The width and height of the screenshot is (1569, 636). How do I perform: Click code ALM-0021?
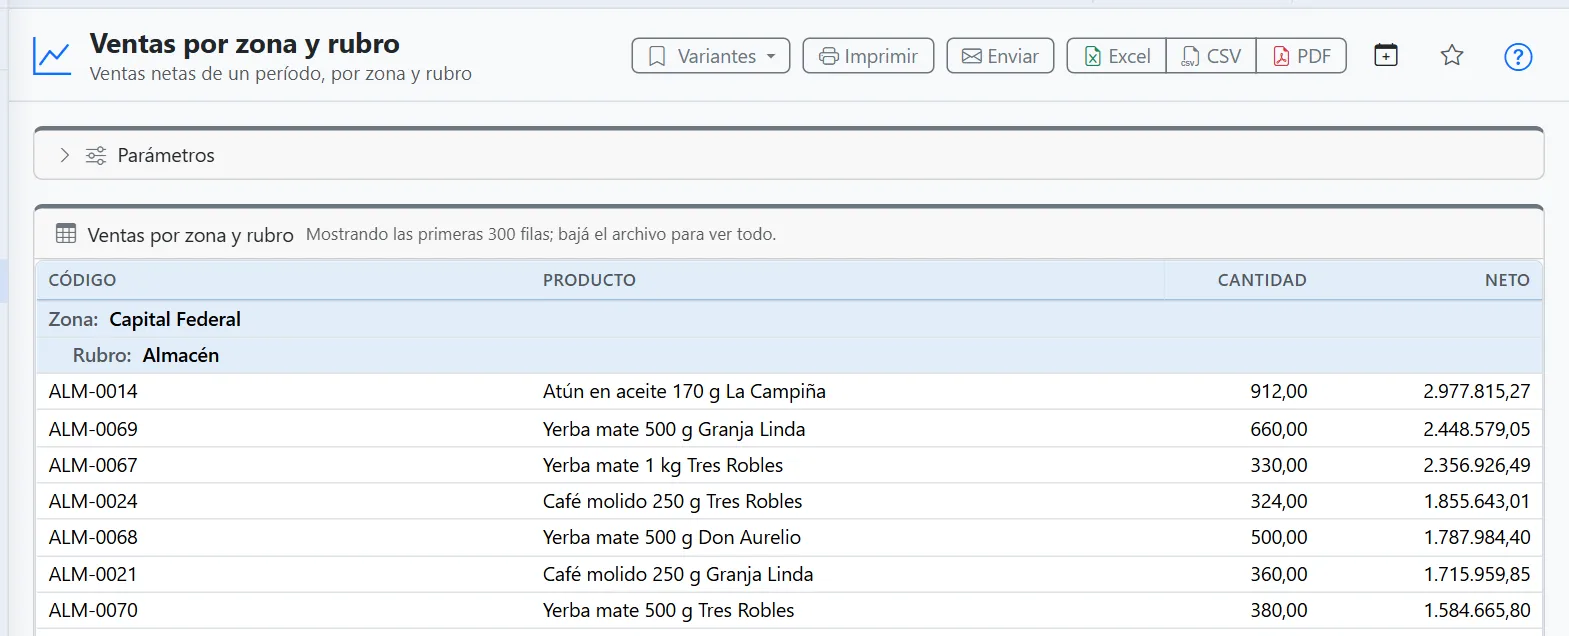point(93,574)
